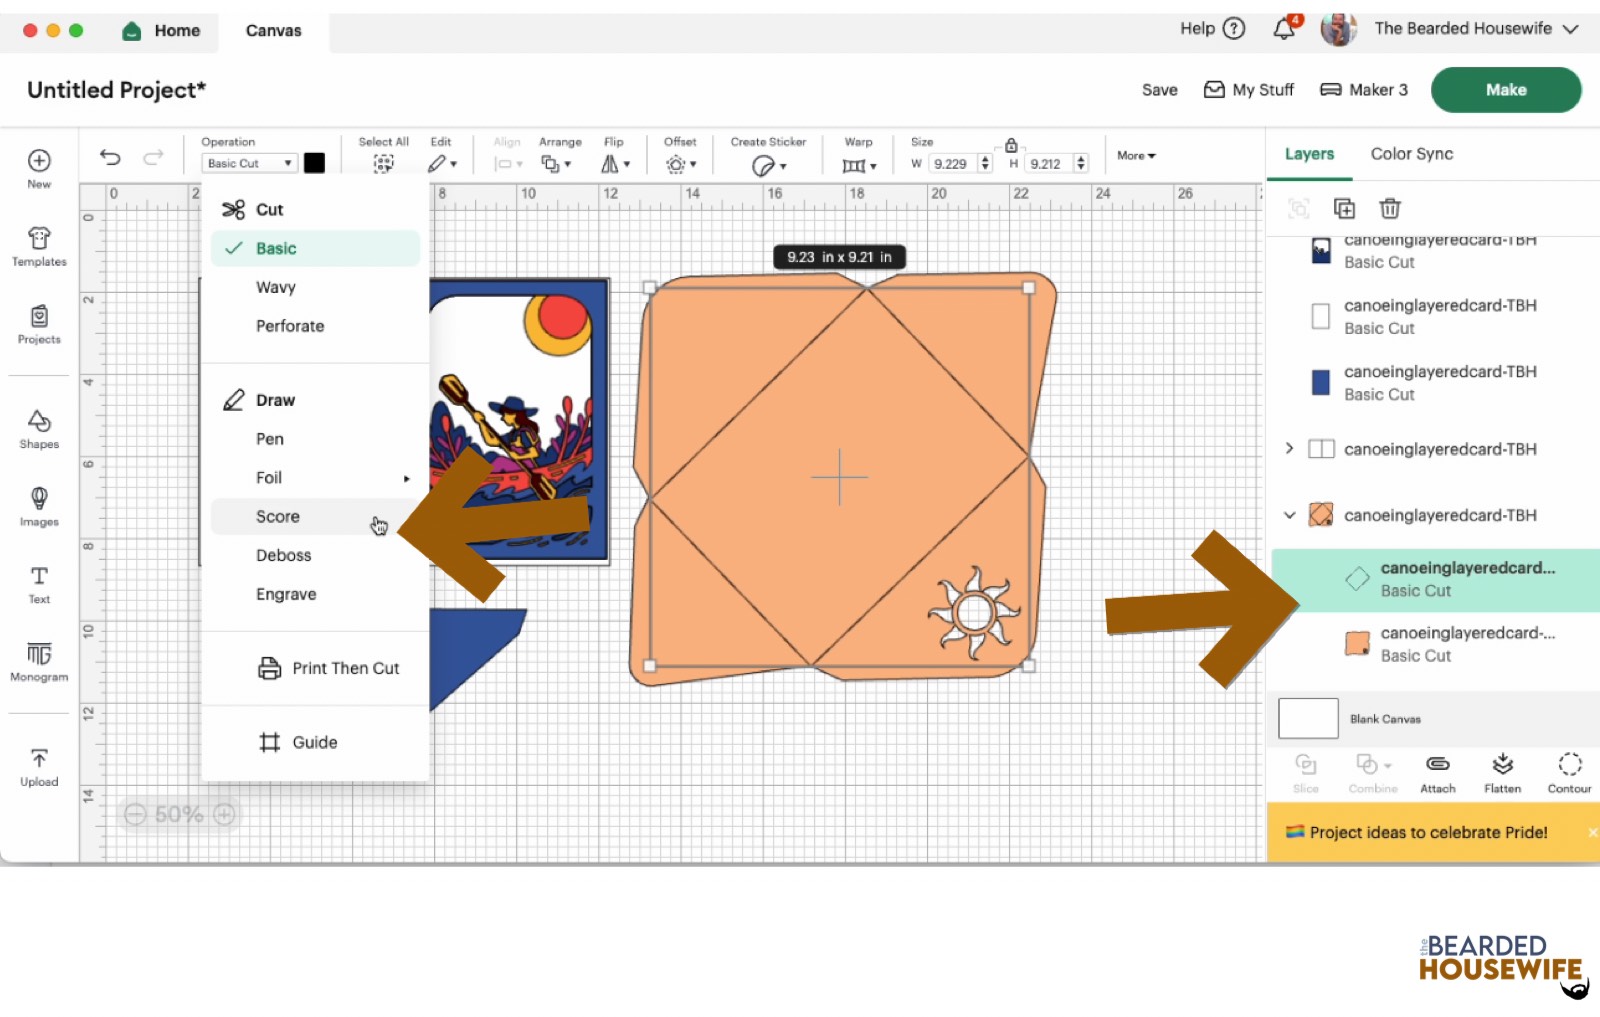Open the Monogram tool
This screenshot has width=1600, height=1017.
coord(39,662)
